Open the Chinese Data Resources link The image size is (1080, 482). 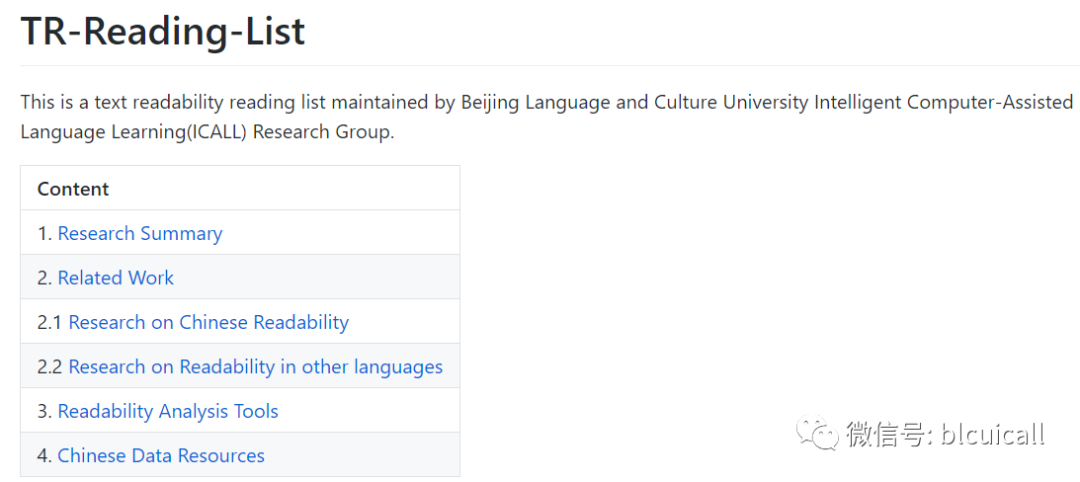[161, 456]
